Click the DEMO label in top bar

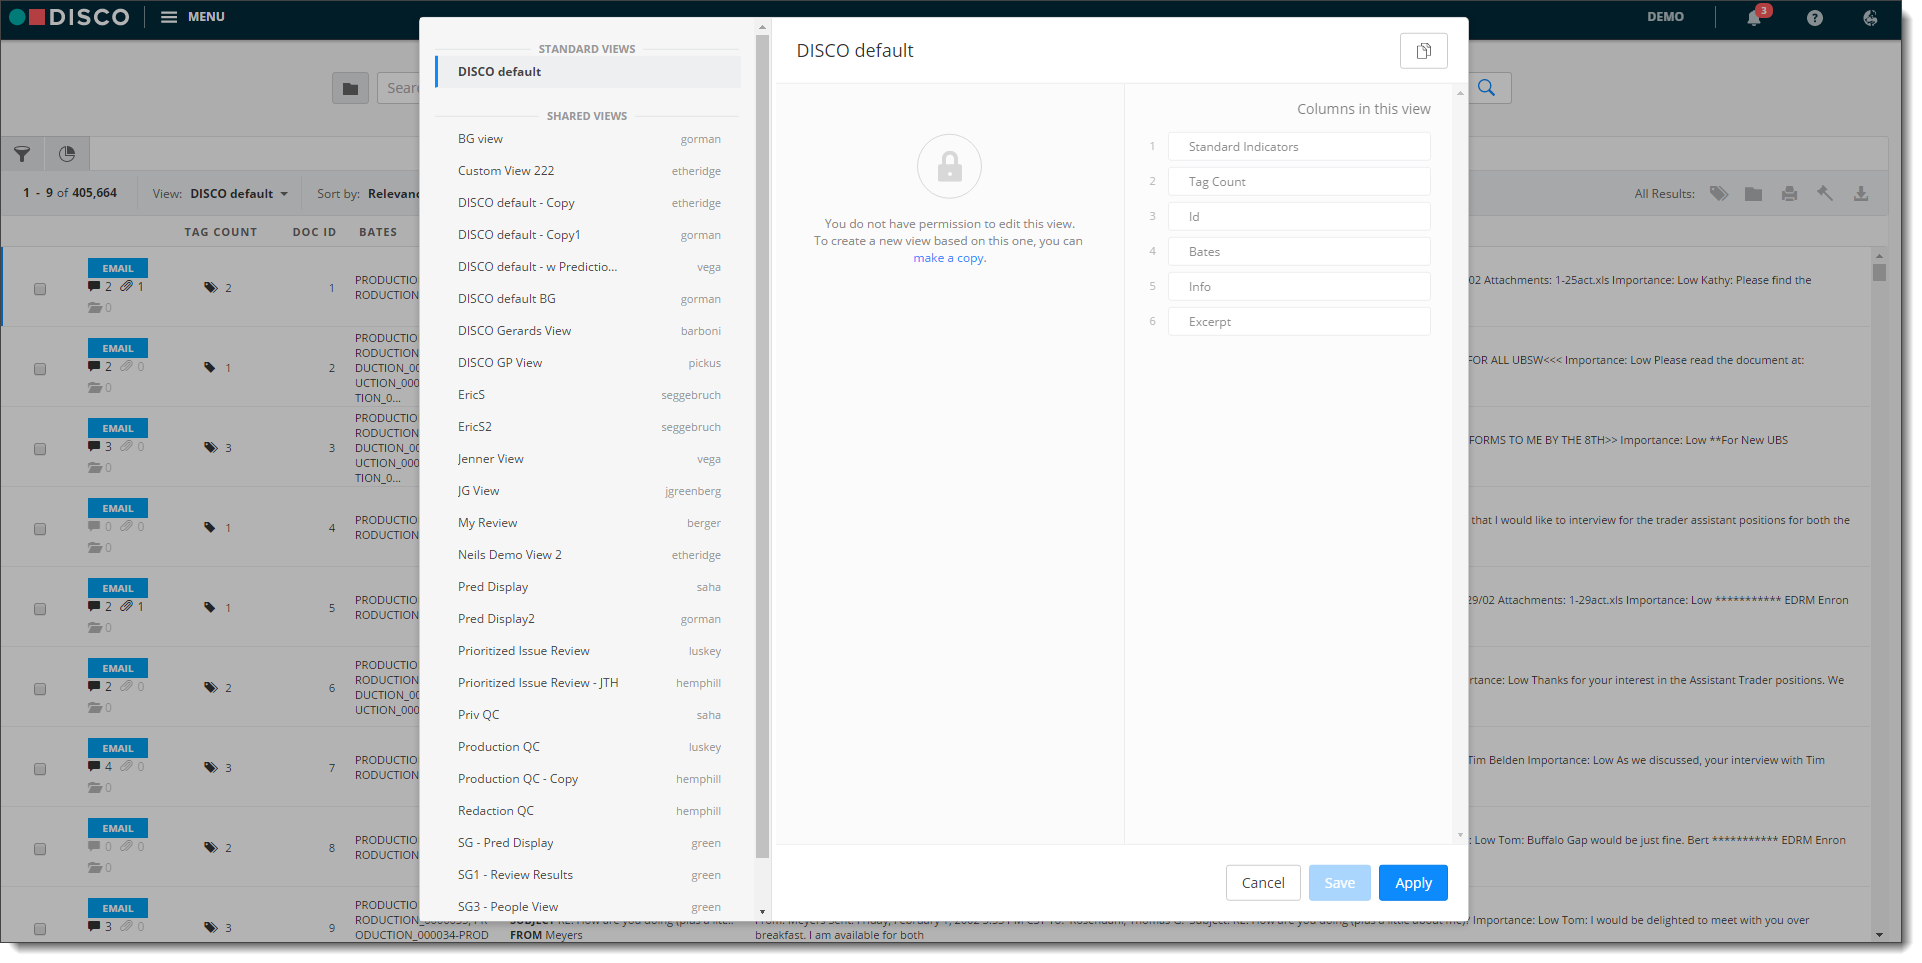(x=1665, y=17)
